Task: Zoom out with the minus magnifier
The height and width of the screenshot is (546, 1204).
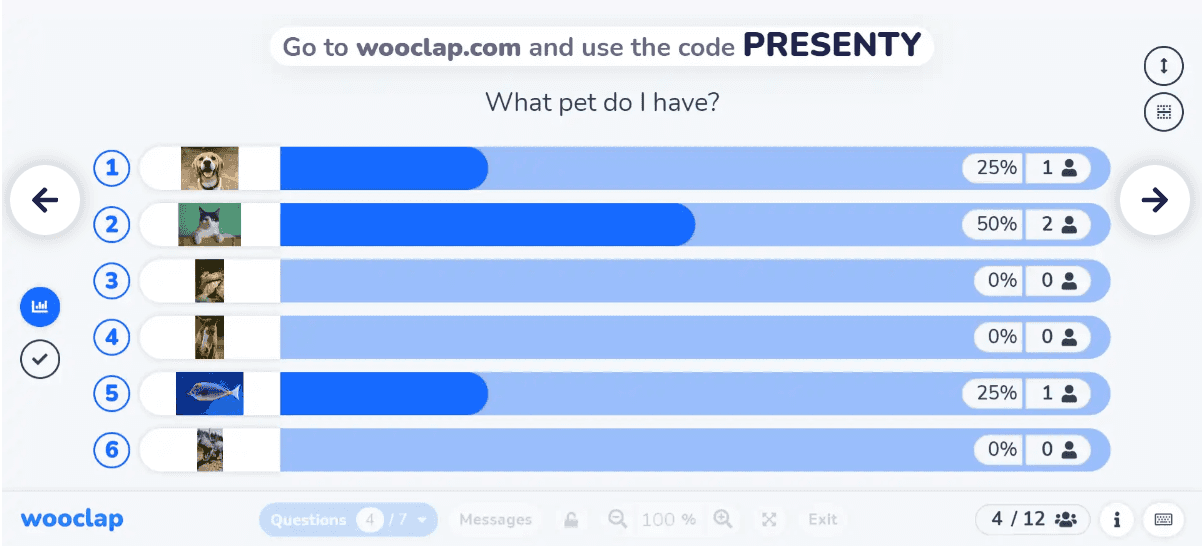Action: click(x=618, y=519)
